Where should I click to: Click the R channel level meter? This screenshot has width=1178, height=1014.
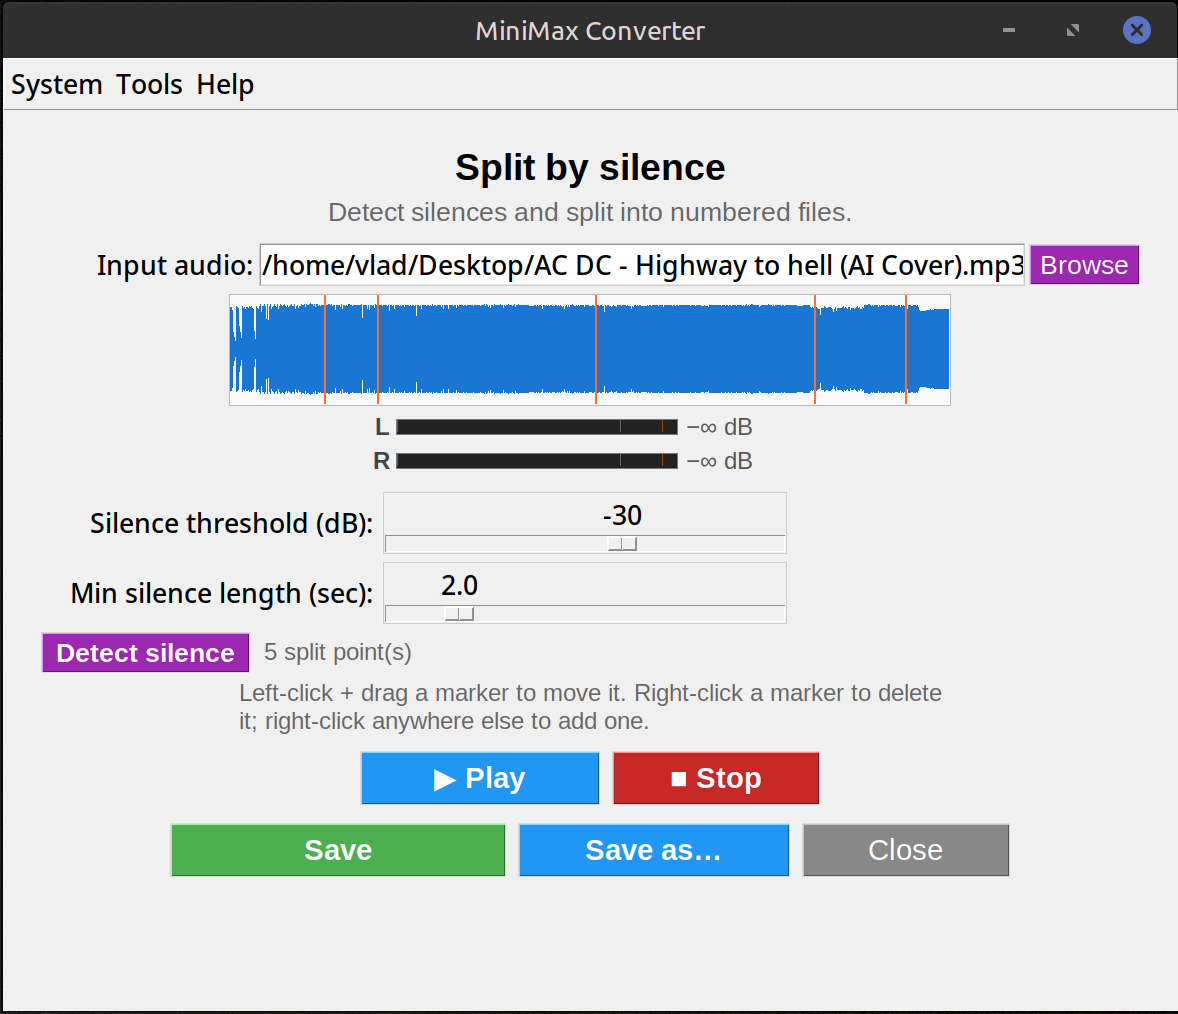coord(536,460)
